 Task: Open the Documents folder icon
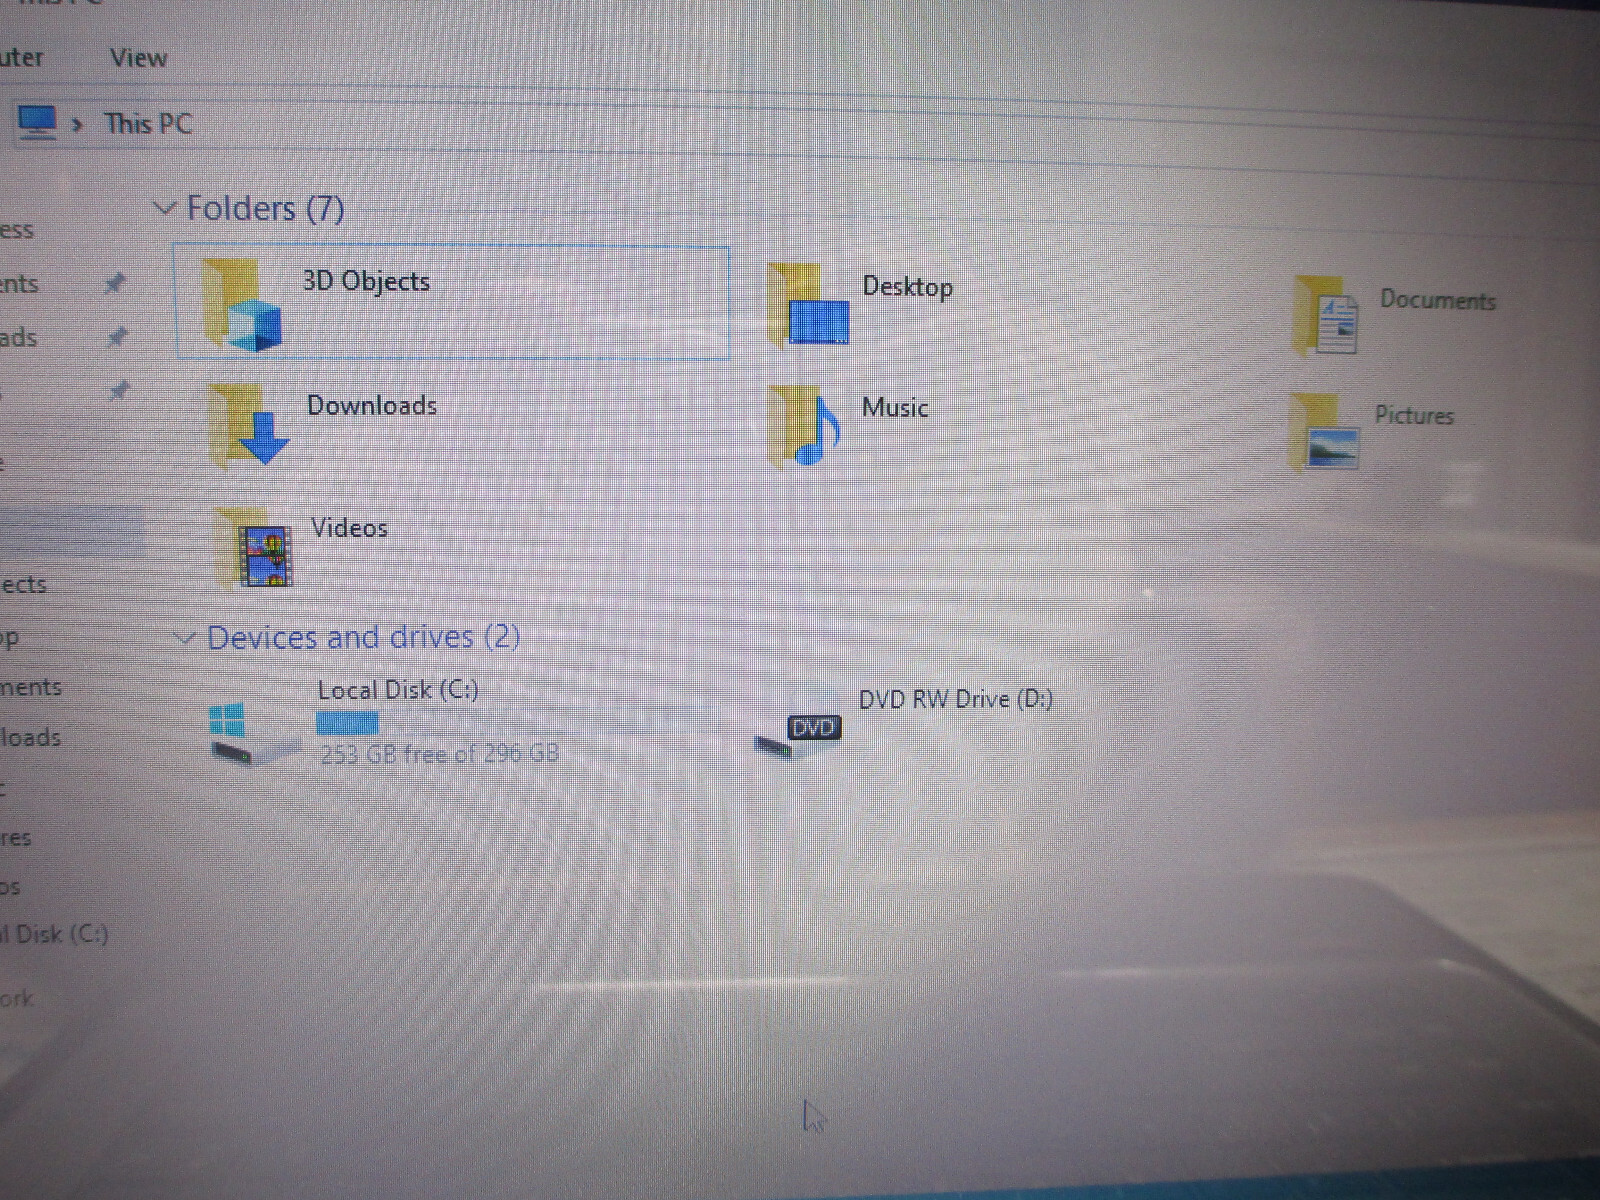pos(1326,315)
